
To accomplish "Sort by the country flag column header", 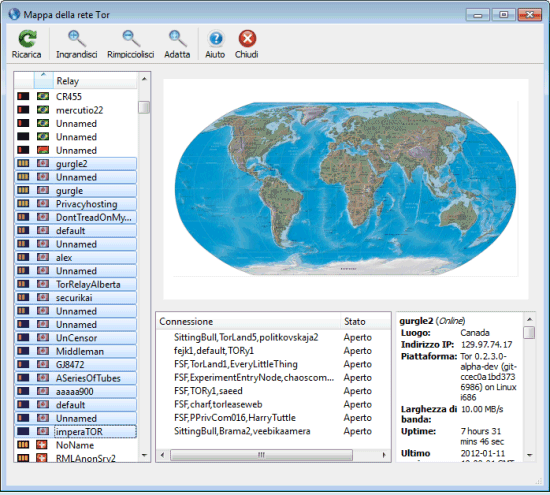I will tap(43, 81).
